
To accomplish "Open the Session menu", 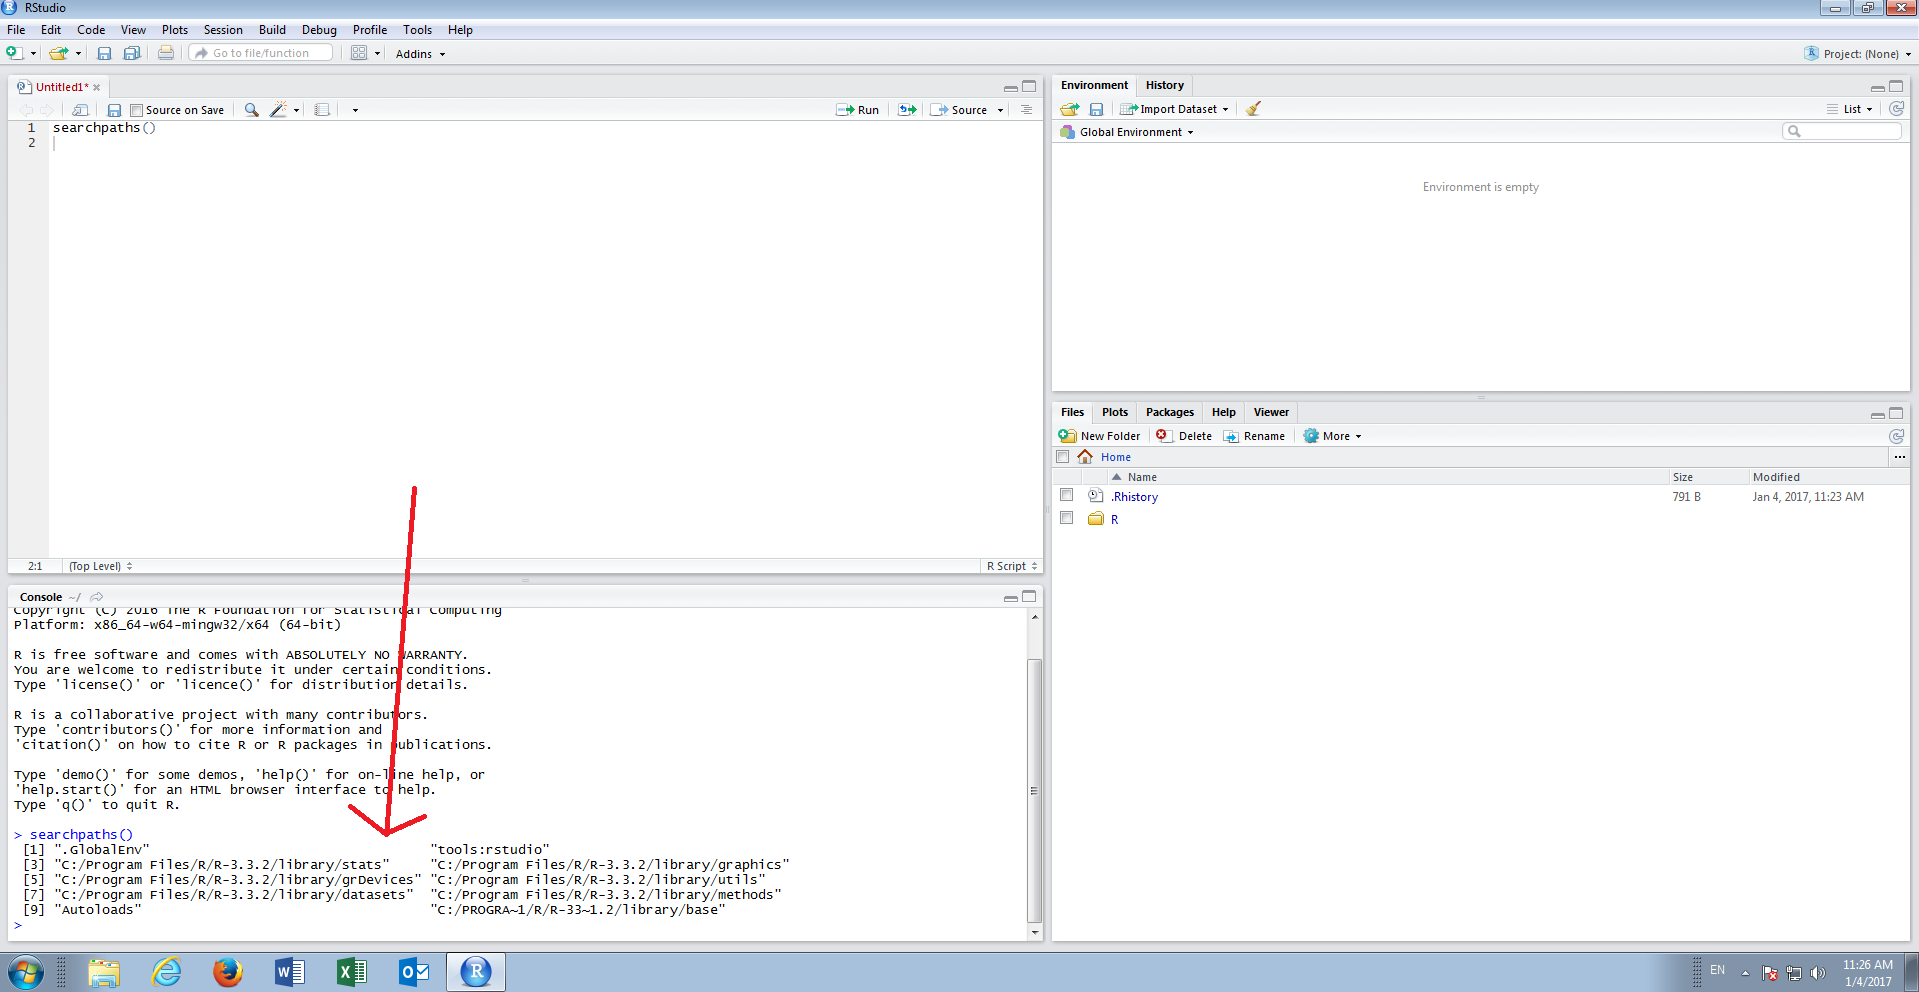I will [x=223, y=30].
